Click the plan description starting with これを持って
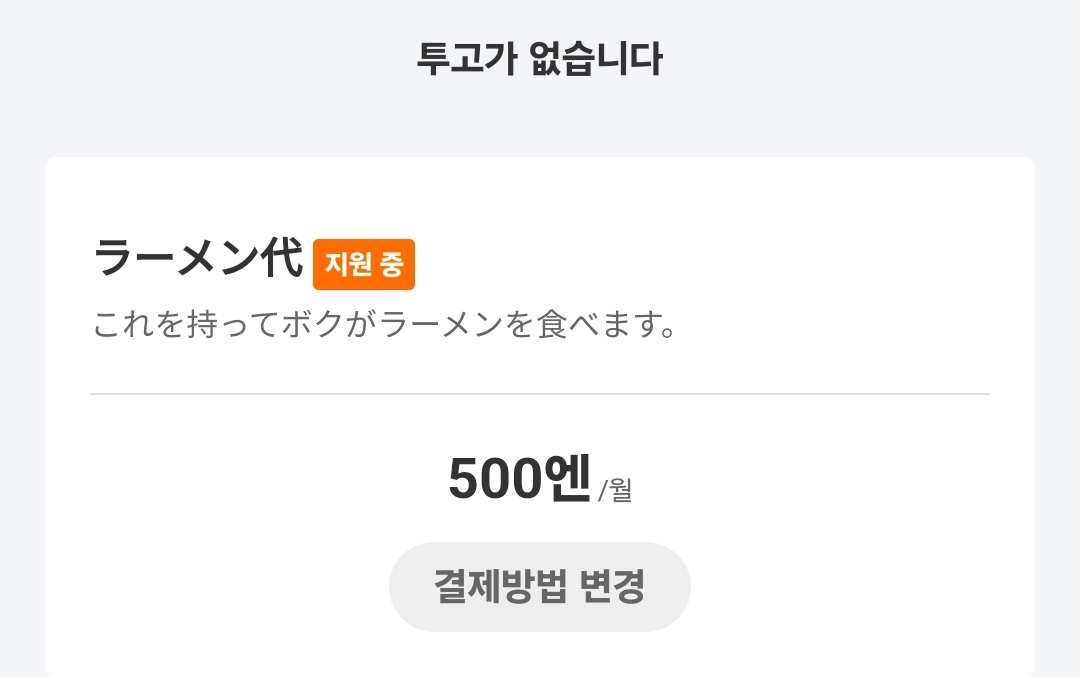Viewport: 1080px width, 677px height. (x=385, y=325)
